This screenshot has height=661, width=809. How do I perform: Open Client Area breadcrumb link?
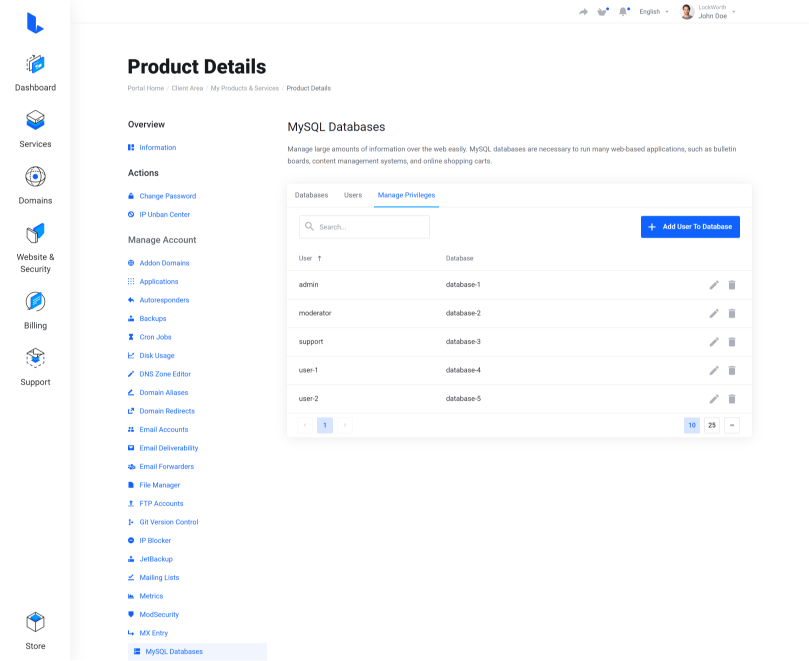[x=187, y=88]
